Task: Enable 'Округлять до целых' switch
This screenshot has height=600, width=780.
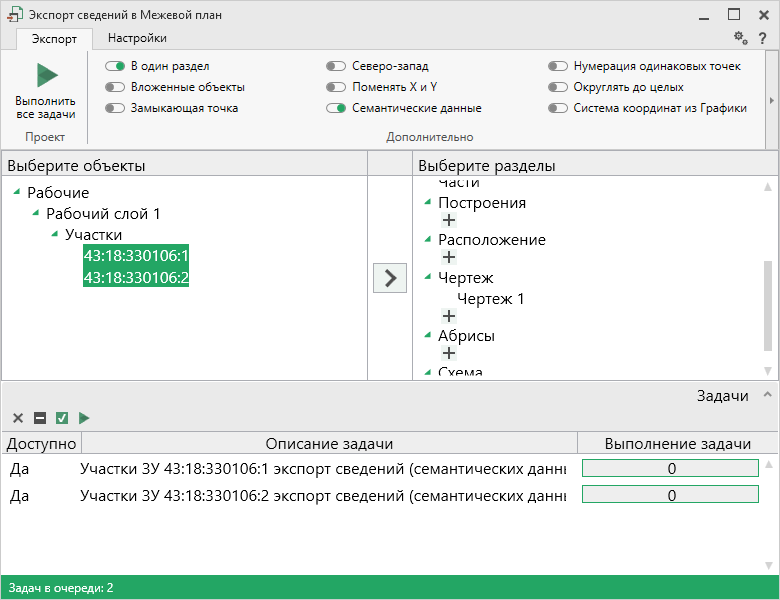Action: click(558, 87)
